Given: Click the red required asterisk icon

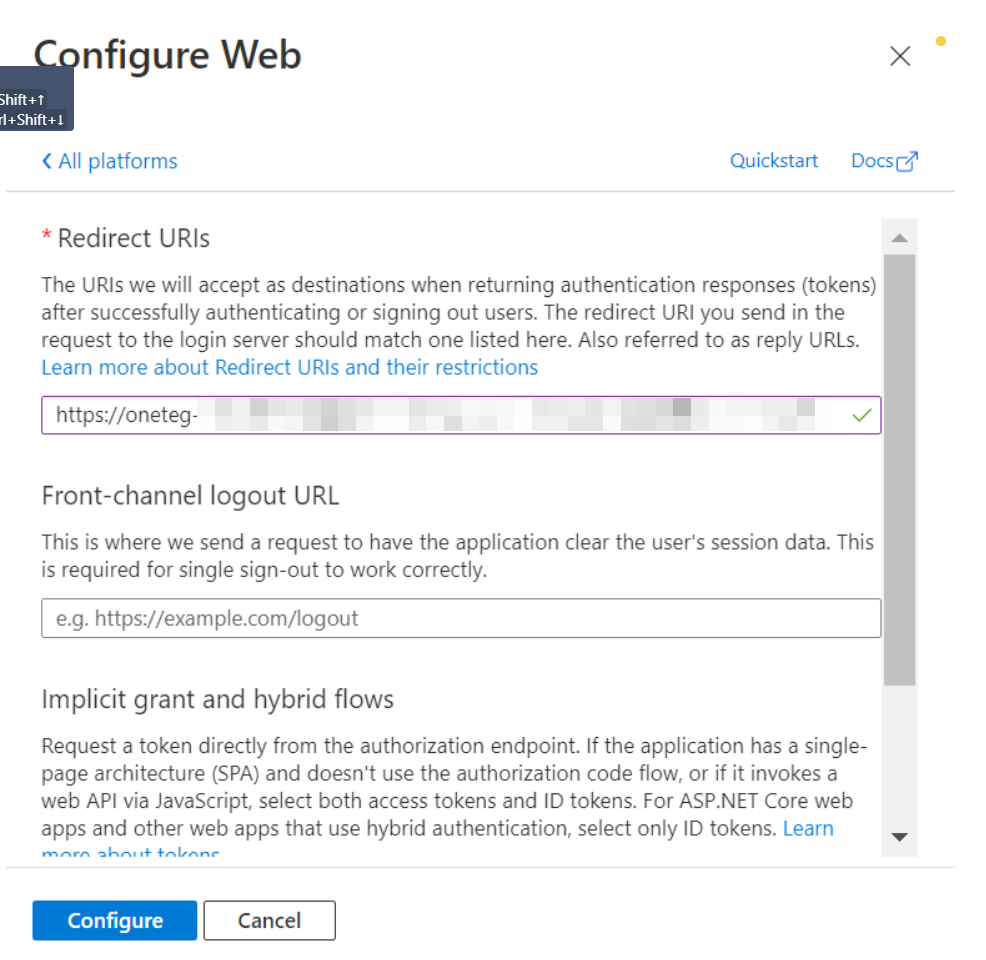Looking at the screenshot, I should (x=46, y=237).
